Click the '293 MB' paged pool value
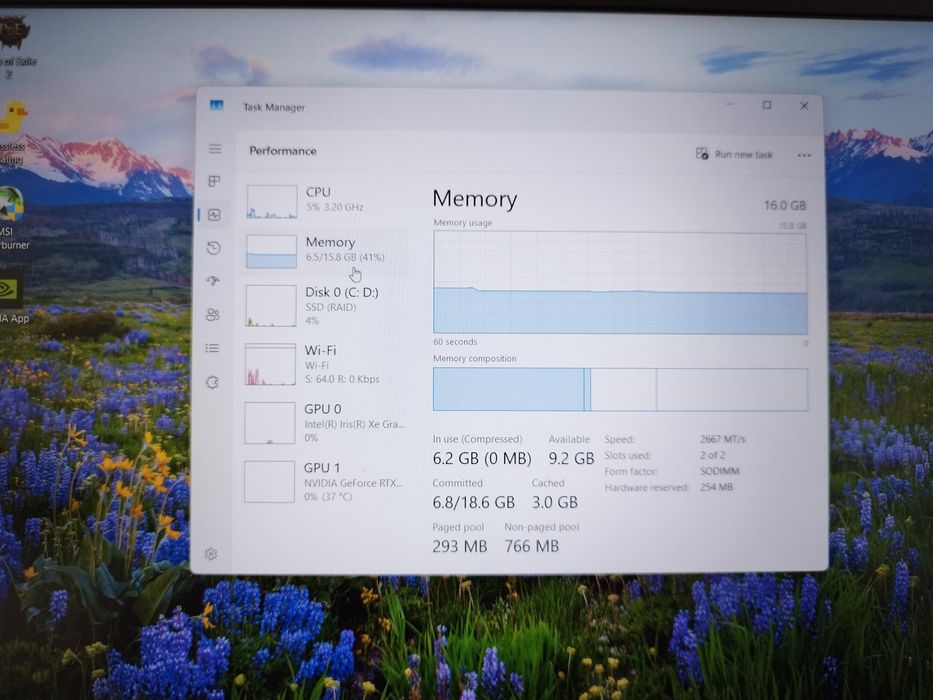 (459, 546)
